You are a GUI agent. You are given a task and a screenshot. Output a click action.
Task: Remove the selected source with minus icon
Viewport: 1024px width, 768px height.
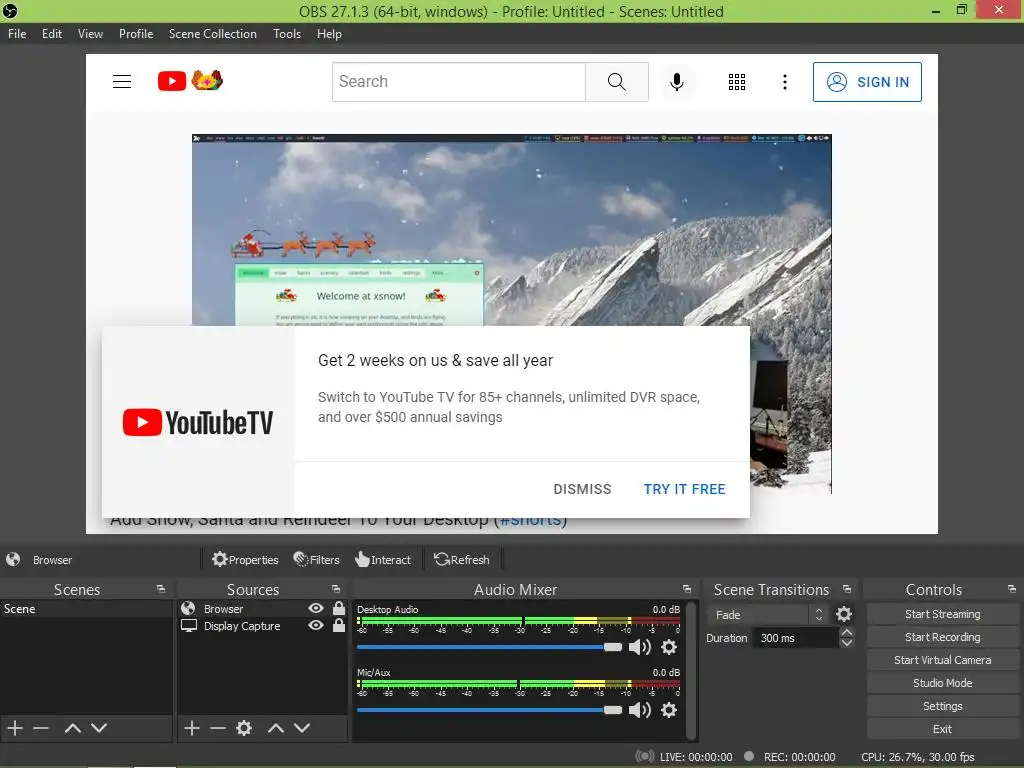click(218, 728)
